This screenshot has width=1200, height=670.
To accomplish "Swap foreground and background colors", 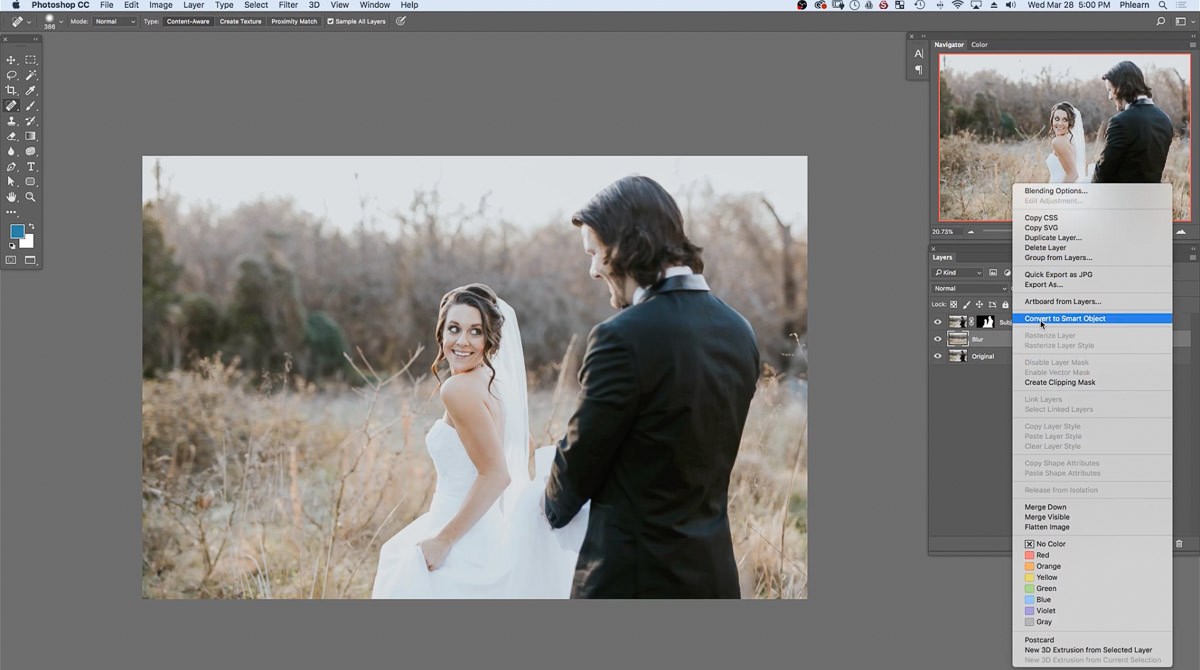I will point(32,226).
